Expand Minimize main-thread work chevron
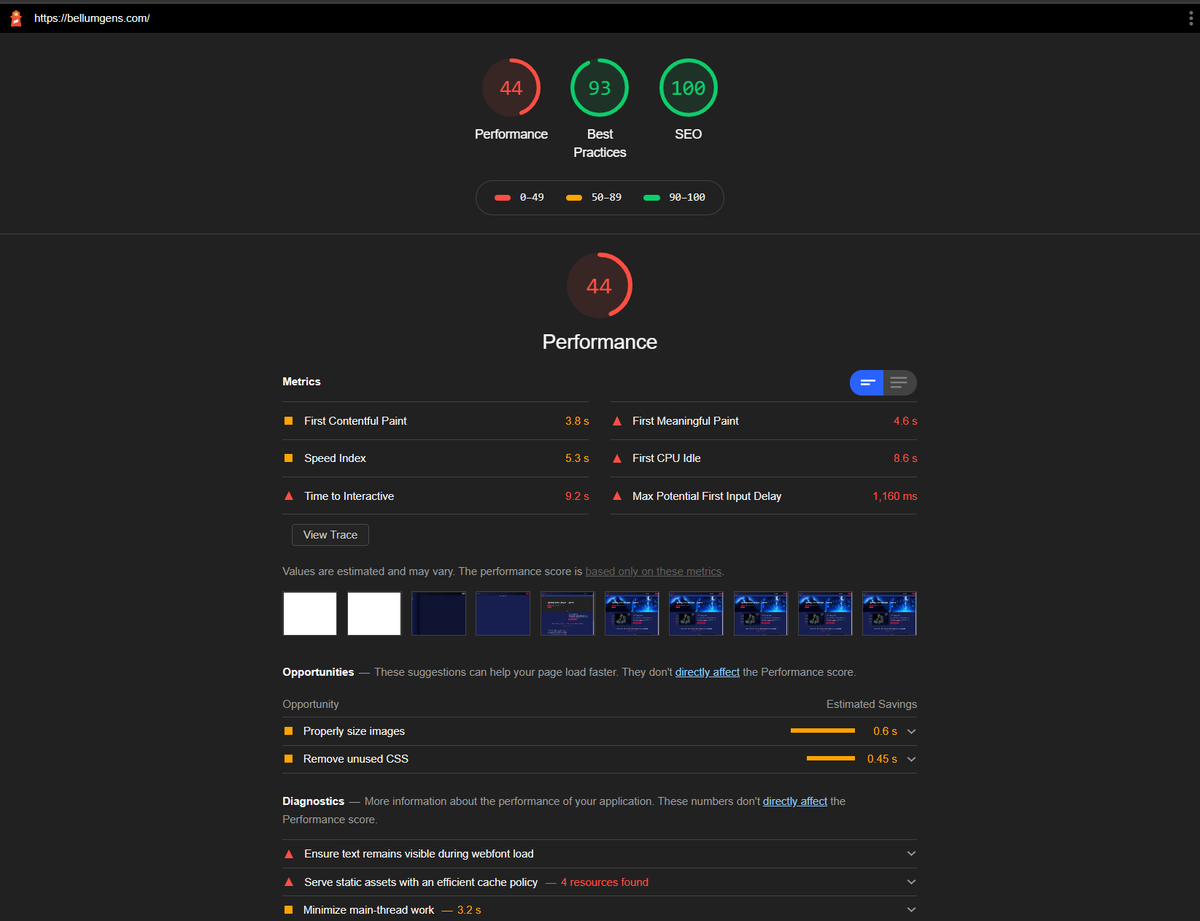1200x921 pixels. point(911,910)
